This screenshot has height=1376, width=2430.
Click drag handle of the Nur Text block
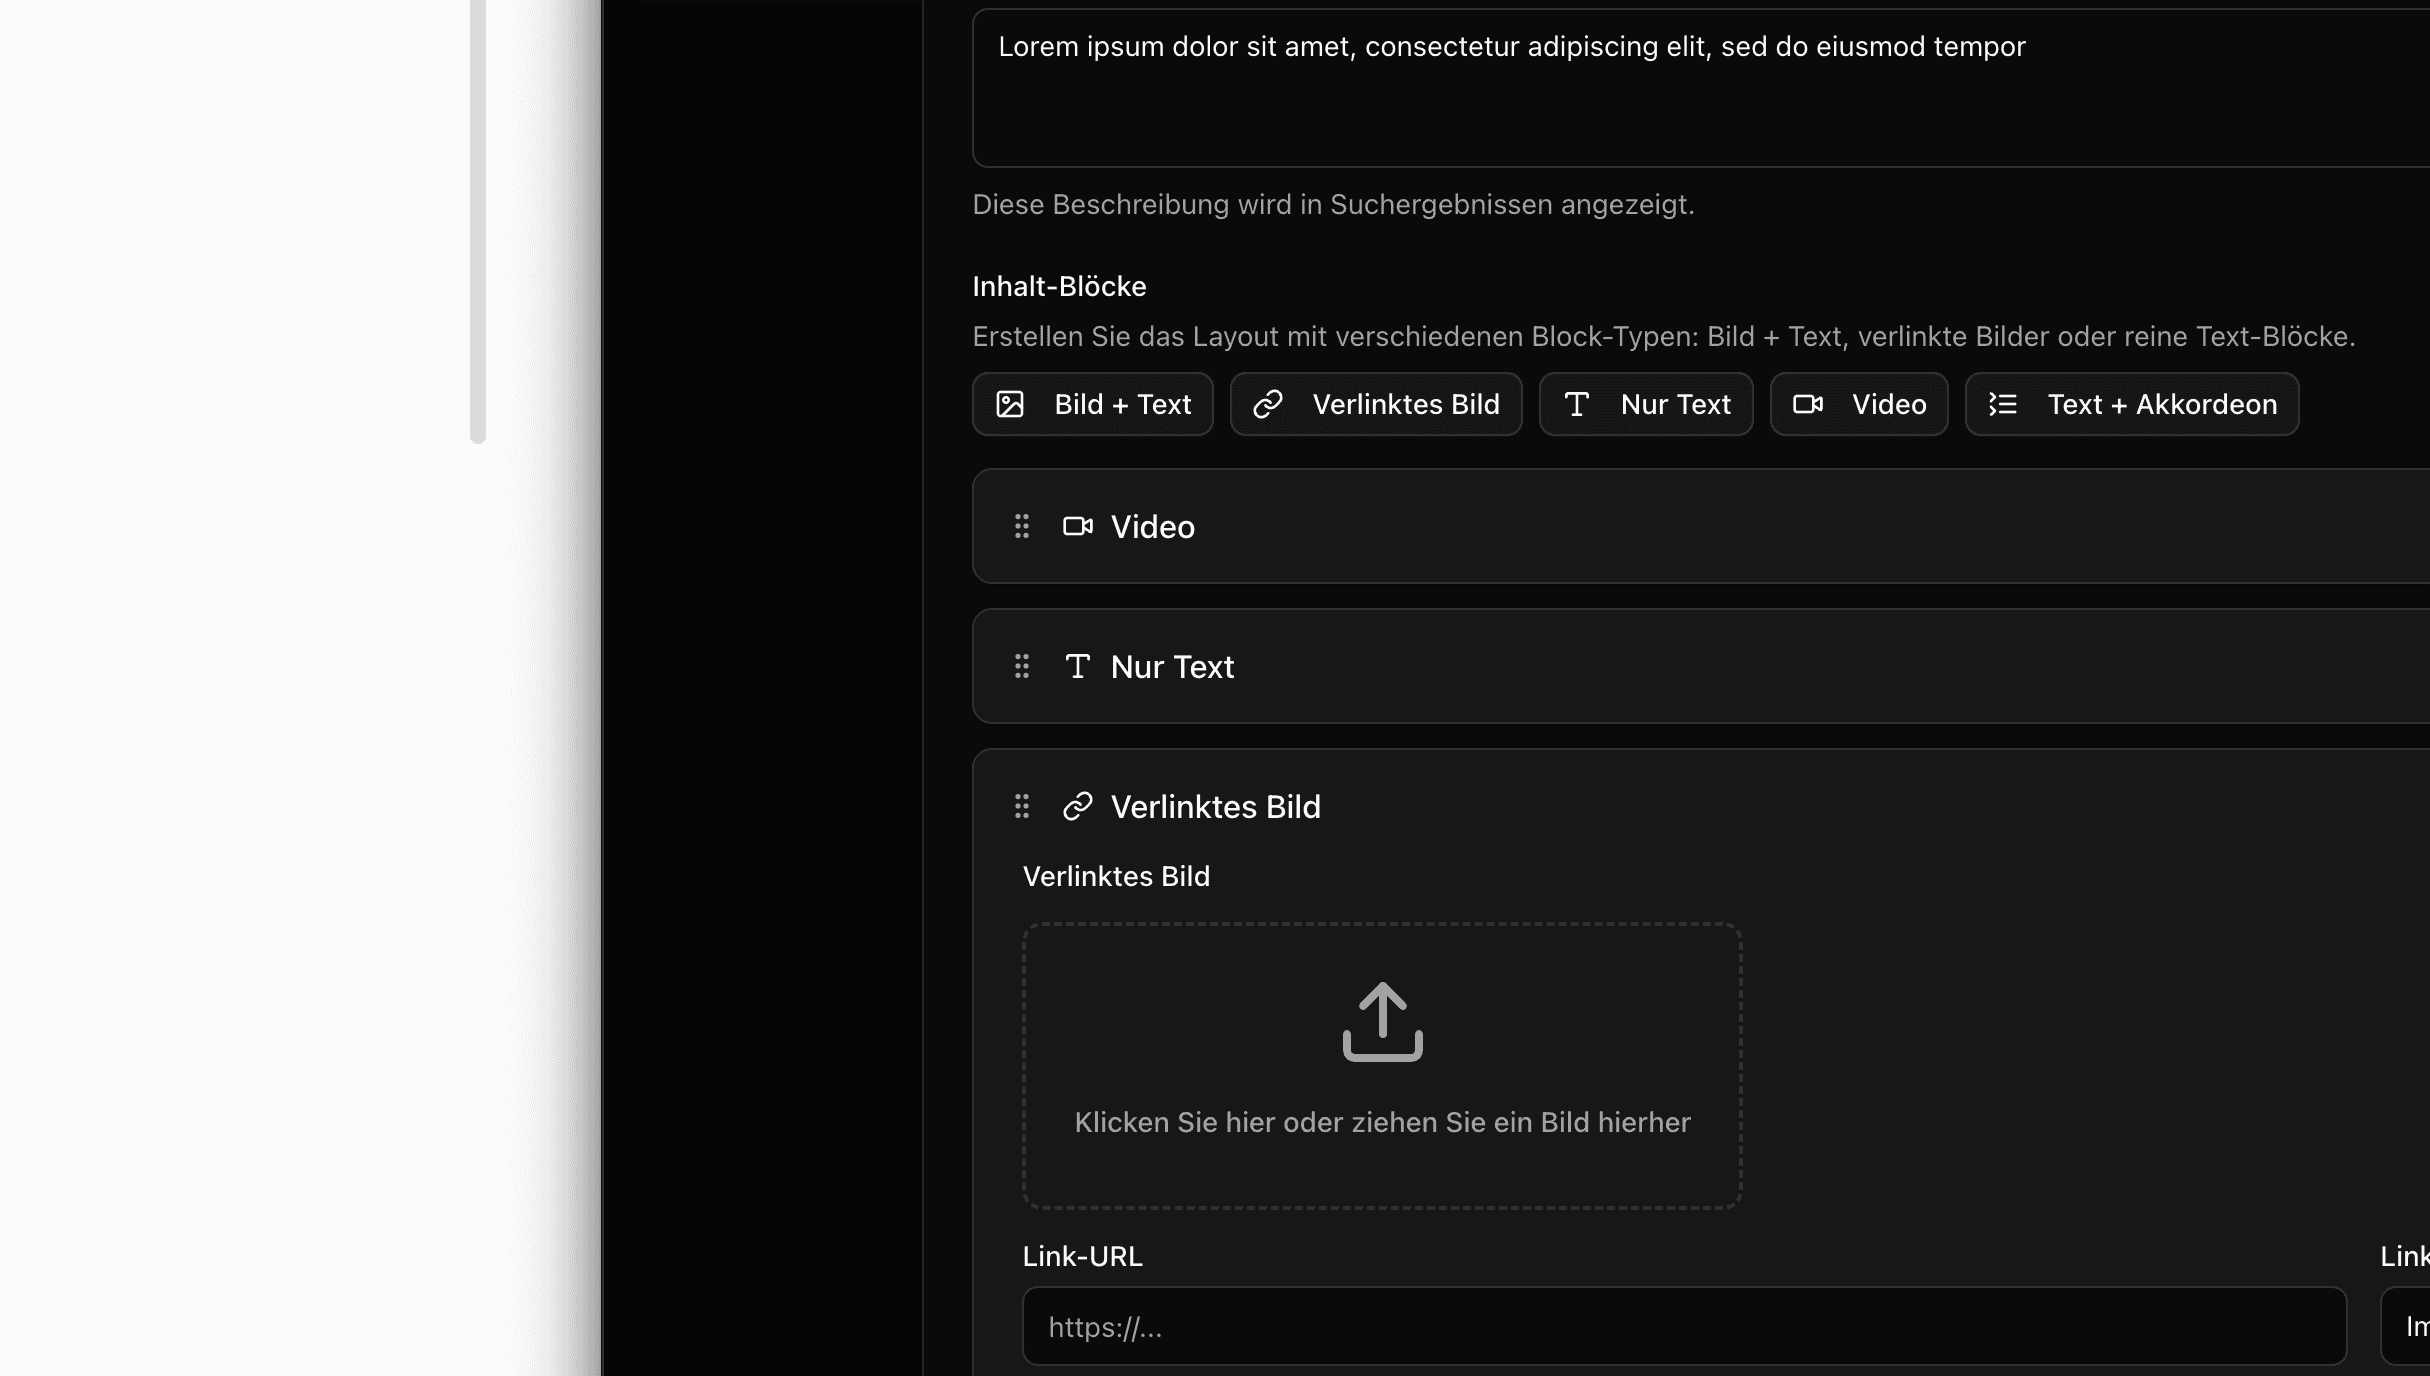click(1021, 666)
